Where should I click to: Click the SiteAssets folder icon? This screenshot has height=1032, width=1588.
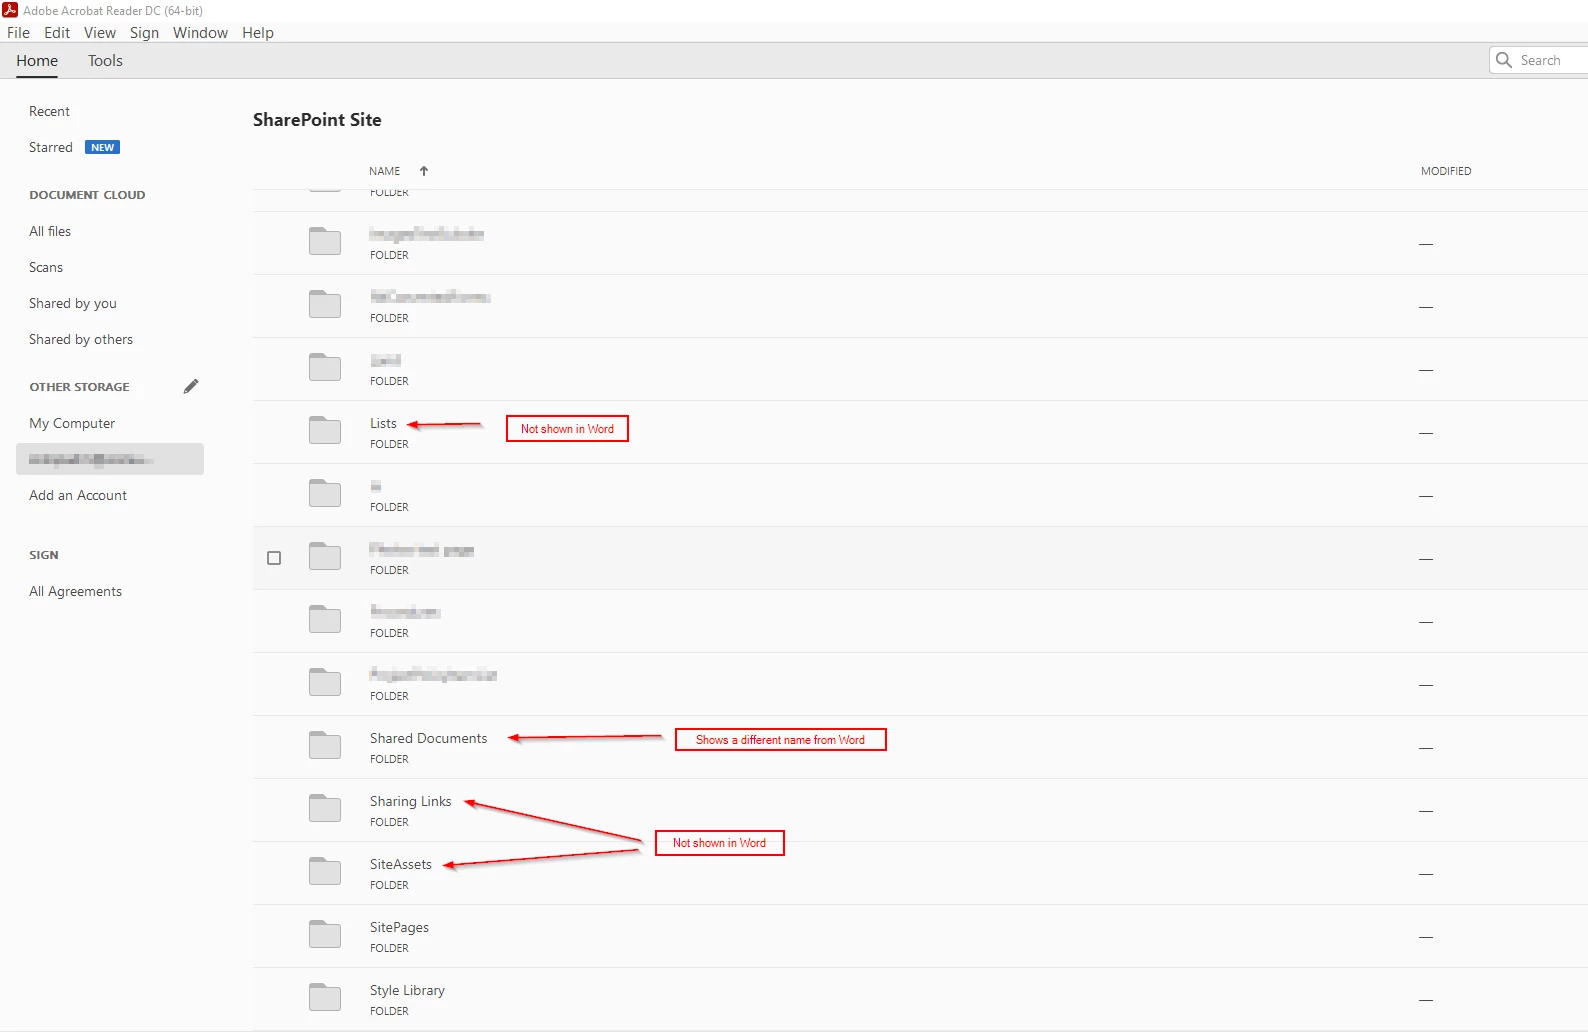(325, 871)
